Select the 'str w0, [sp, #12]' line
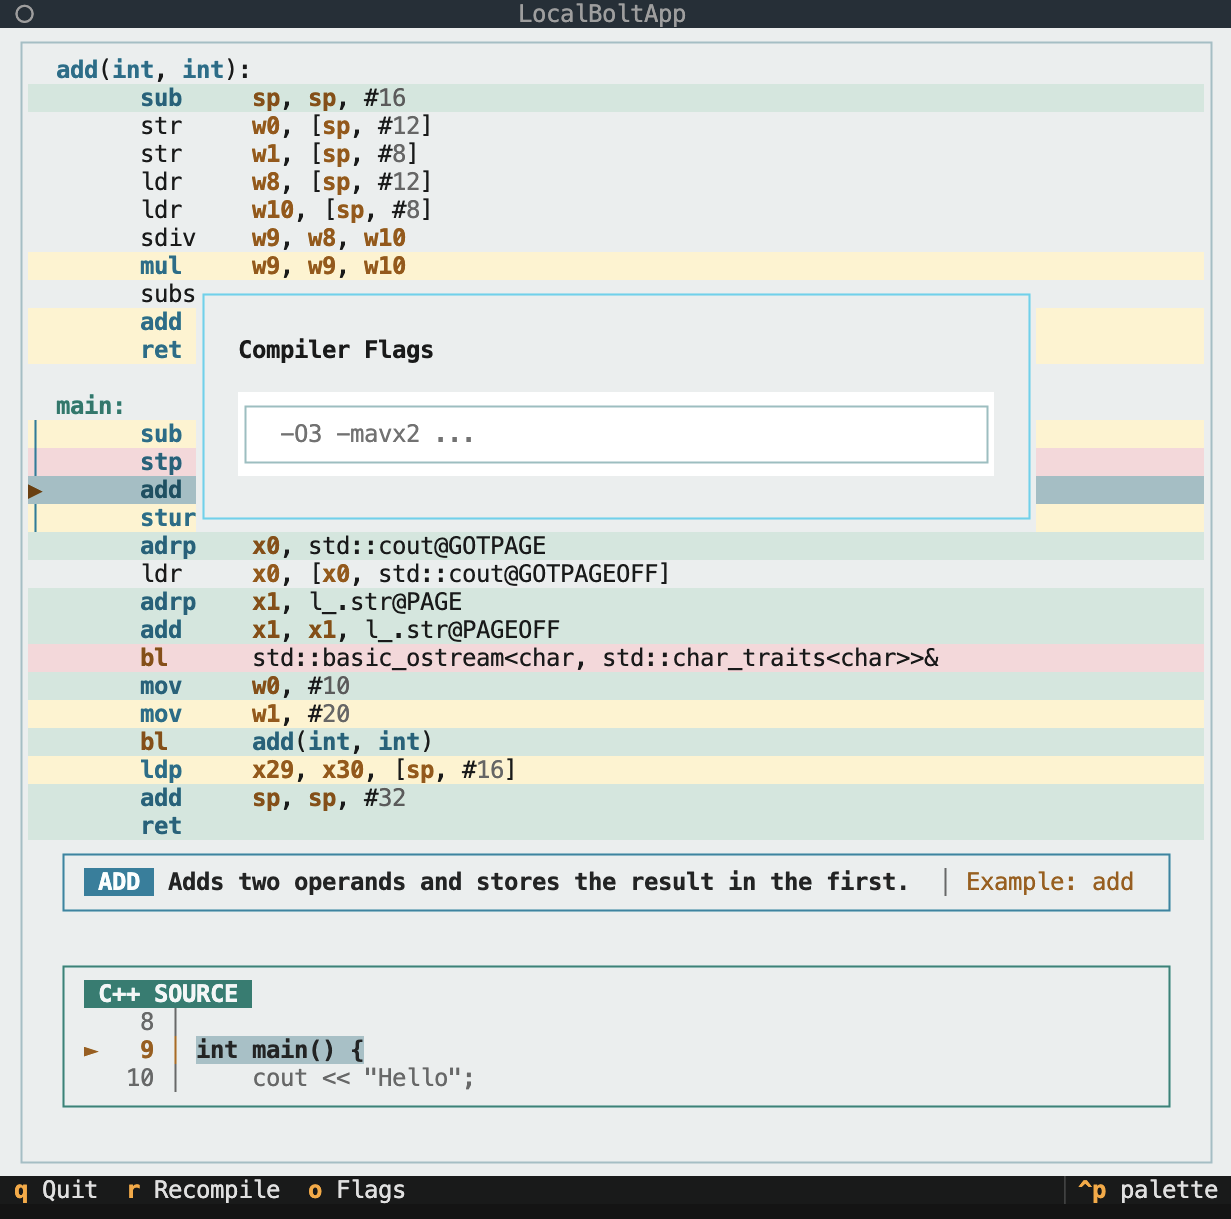Image resolution: width=1231 pixels, height=1219 pixels. (x=616, y=126)
